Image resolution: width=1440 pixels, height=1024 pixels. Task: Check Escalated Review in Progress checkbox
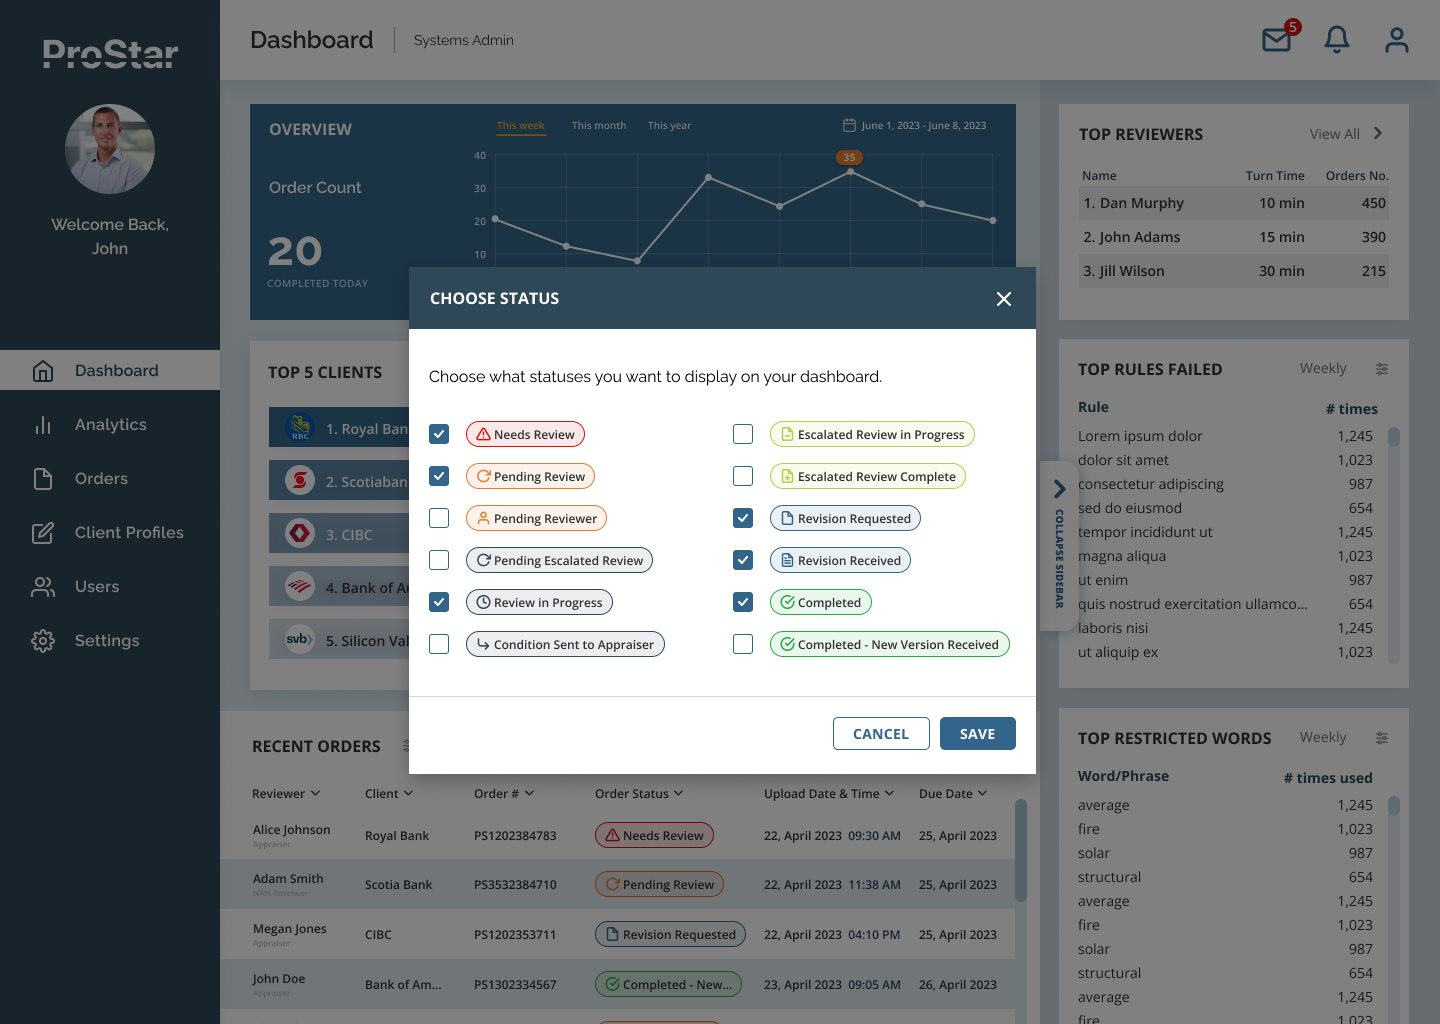743,434
